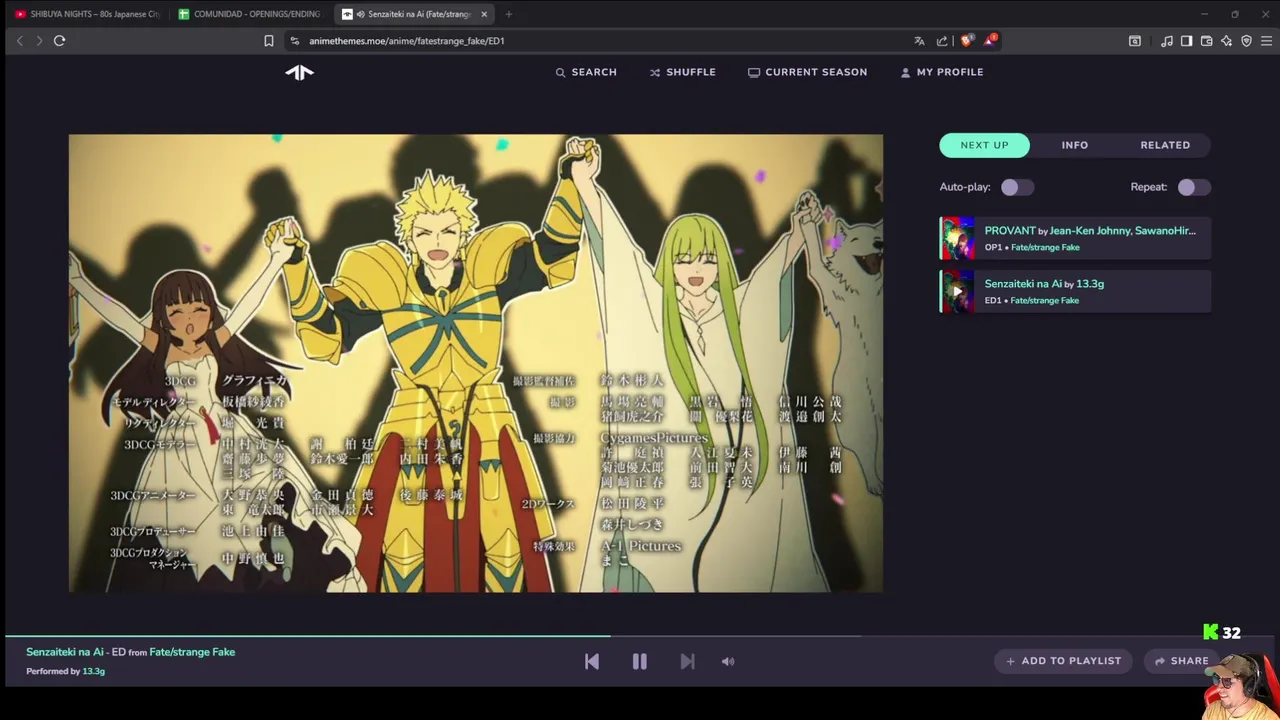Seek using the playback progress bar
This screenshot has height=720, width=1280.
pyautogui.click(x=640, y=635)
